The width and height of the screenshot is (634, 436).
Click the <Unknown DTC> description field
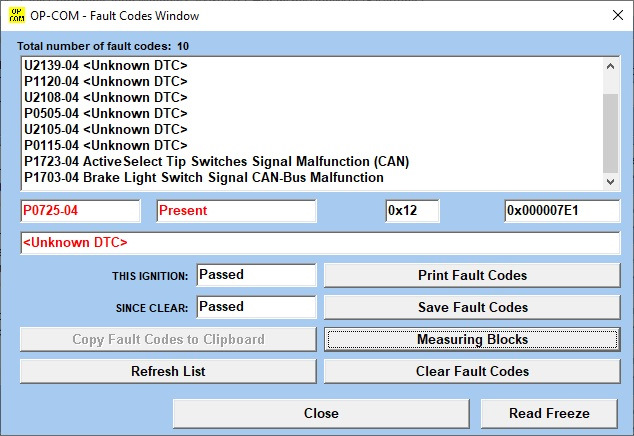(x=320, y=243)
